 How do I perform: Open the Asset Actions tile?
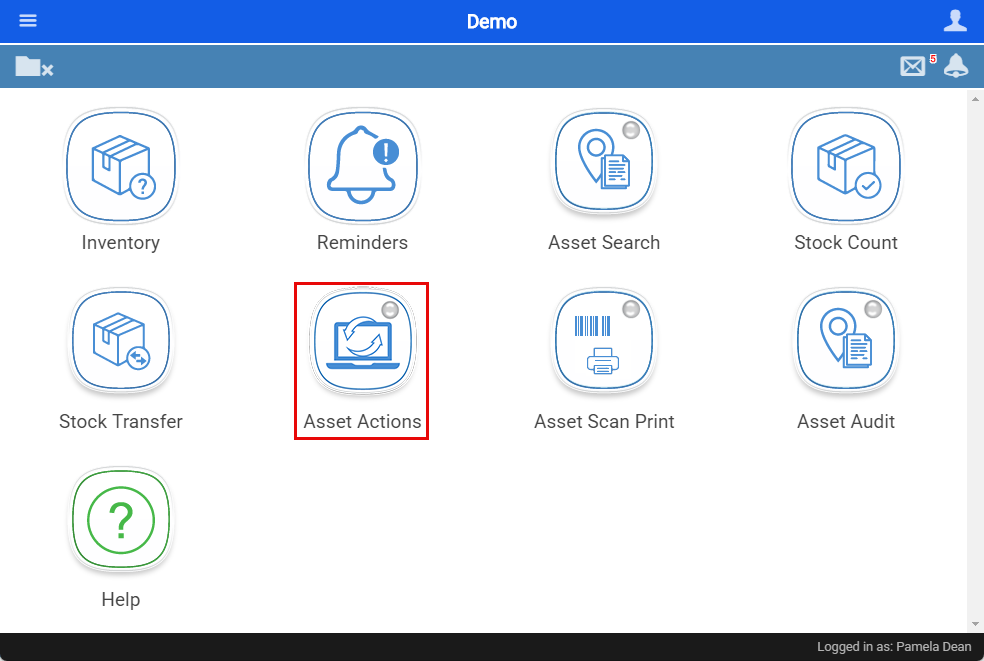(362, 341)
